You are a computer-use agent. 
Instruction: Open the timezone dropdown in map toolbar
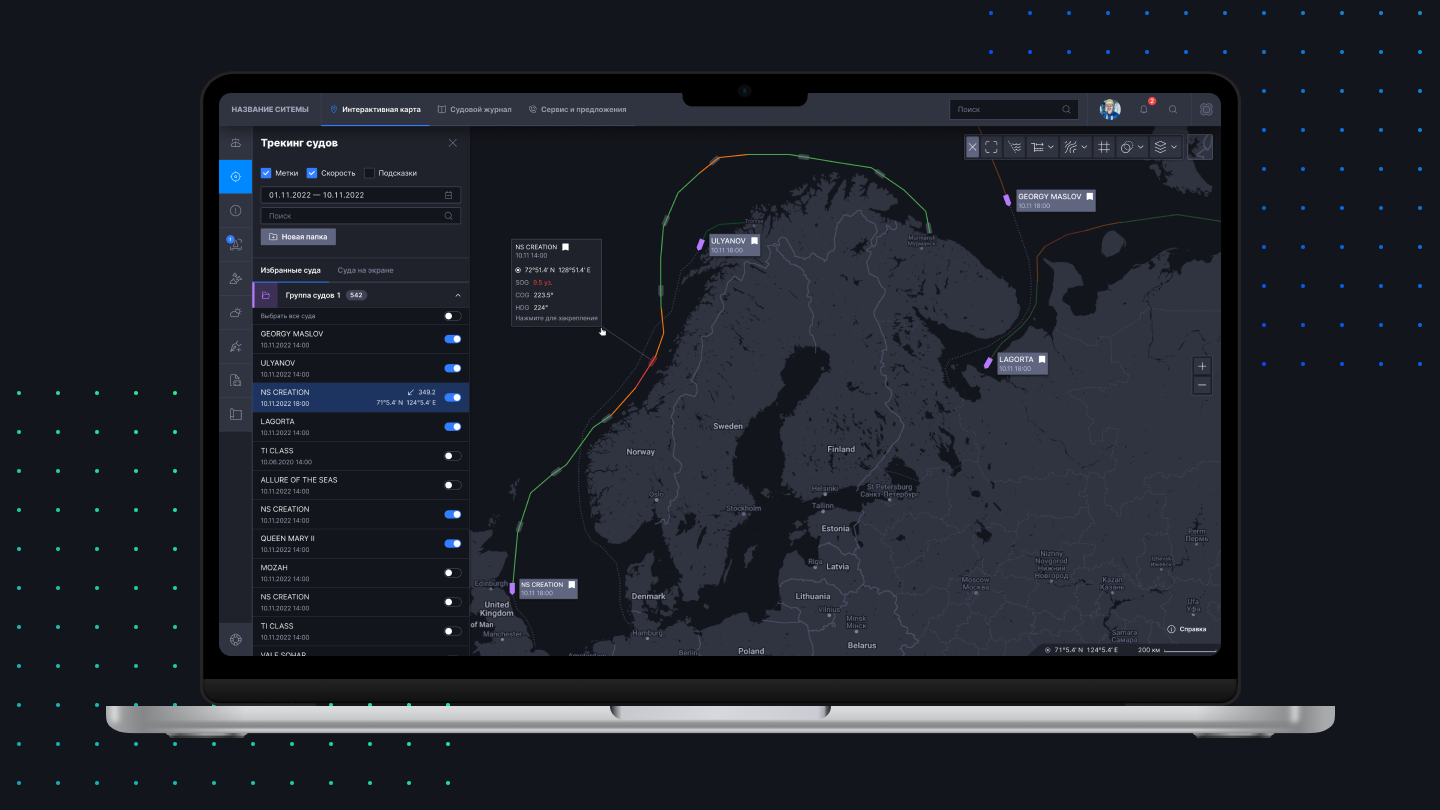click(1131, 146)
